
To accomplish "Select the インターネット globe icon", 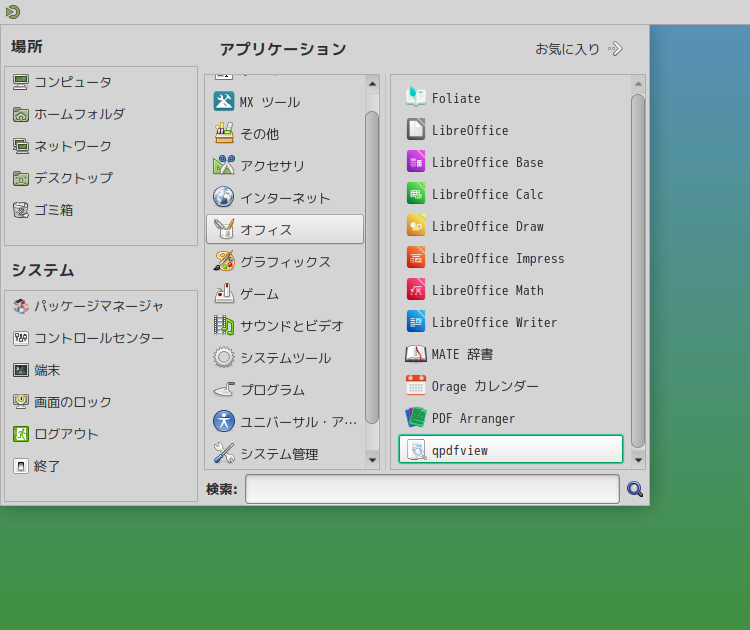I will (224, 197).
